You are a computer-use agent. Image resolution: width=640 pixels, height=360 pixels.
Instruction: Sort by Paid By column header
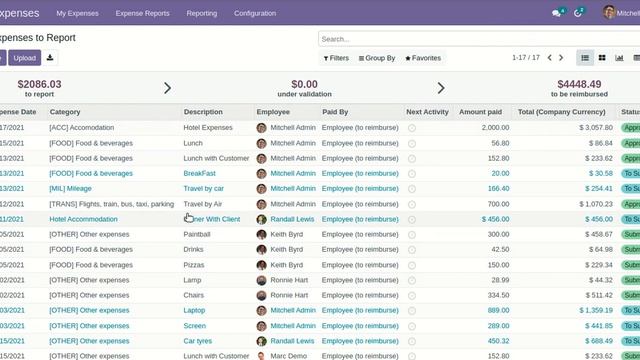(335, 112)
